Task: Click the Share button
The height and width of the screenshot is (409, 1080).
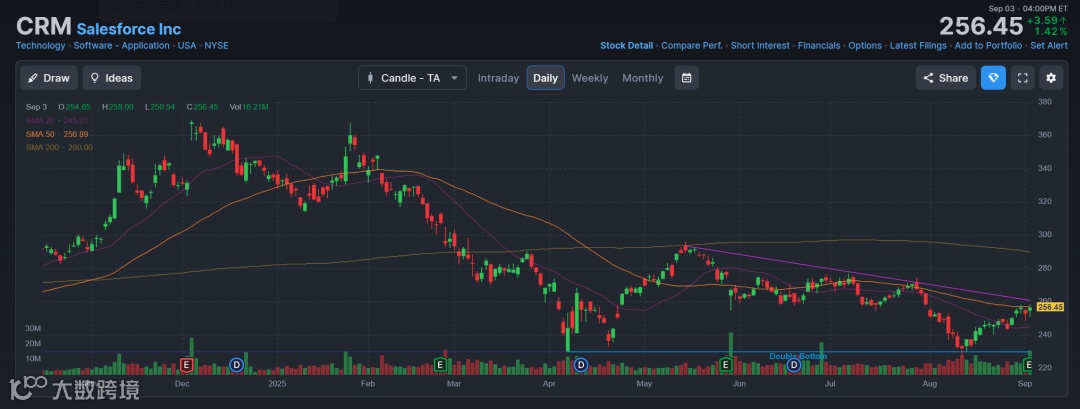Action: tap(946, 78)
